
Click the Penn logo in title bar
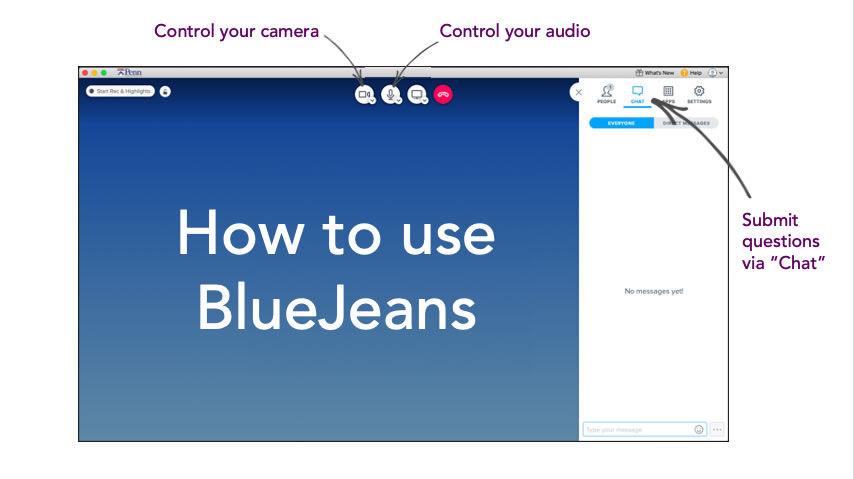pos(129,72)
